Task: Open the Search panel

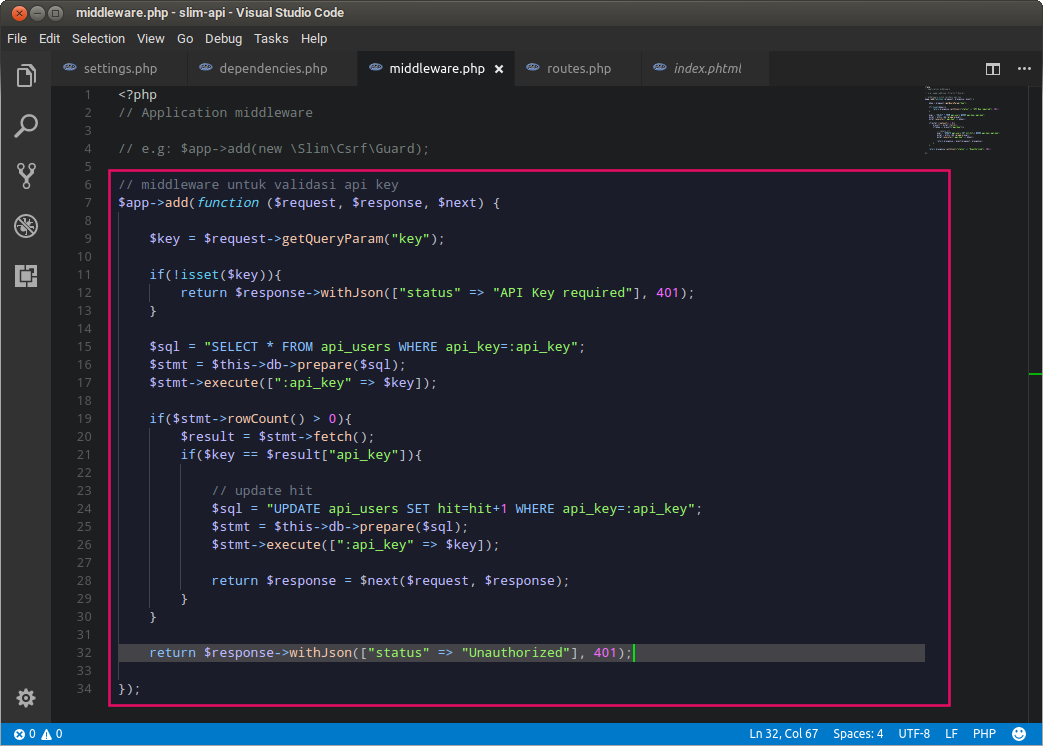Action: (26, 125)
